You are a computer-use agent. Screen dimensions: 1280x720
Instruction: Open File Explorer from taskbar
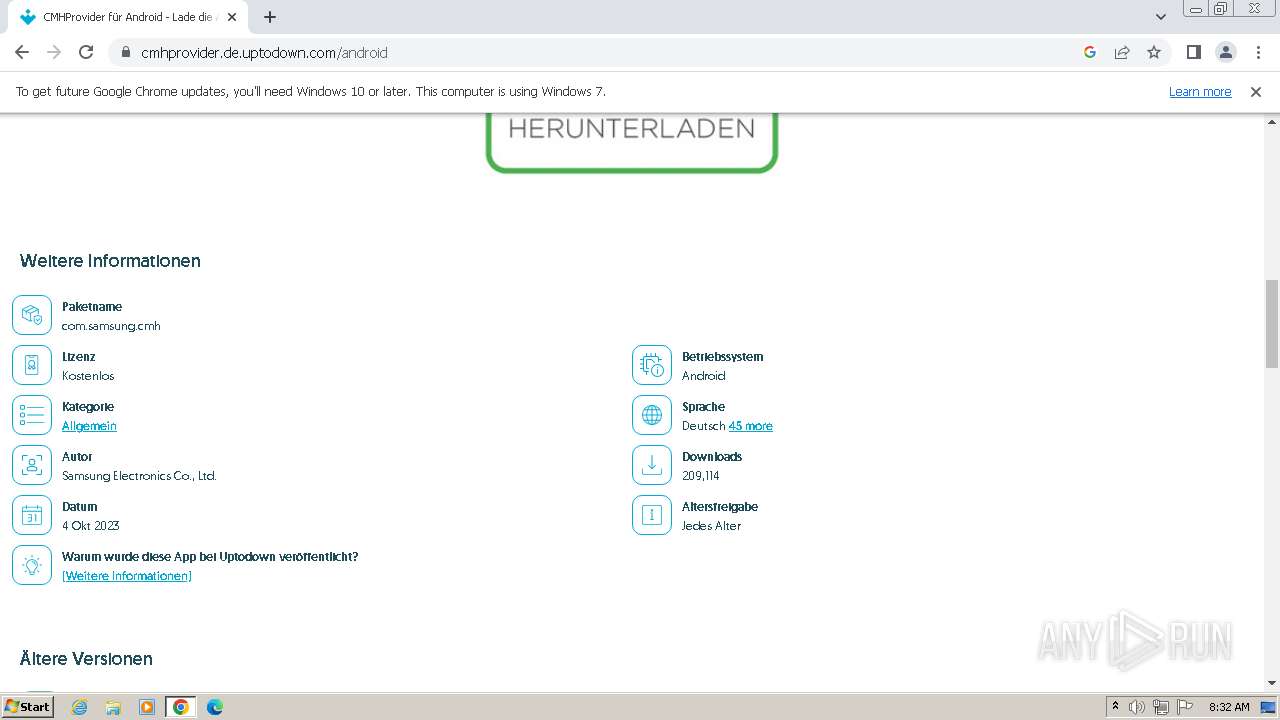tap(113, 707)
